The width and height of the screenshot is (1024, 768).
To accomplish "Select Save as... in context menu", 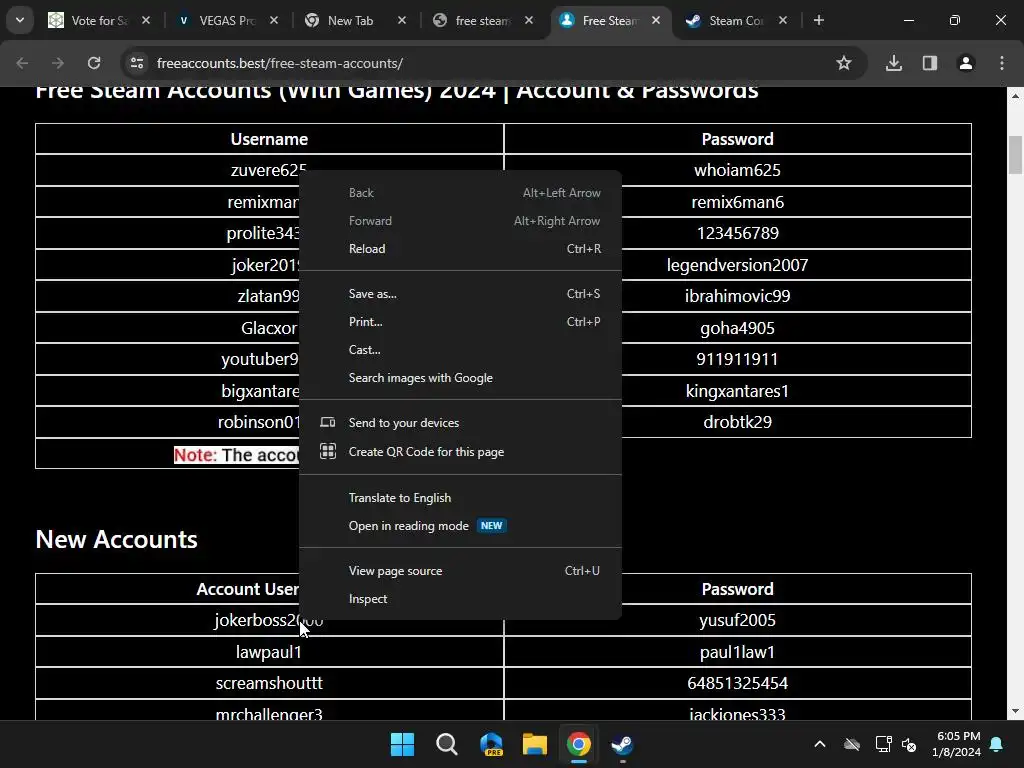I will [460, 294].
